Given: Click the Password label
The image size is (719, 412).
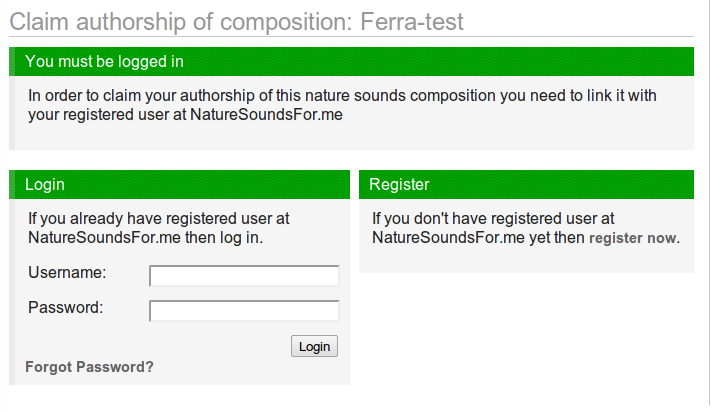Looking at the screenshot, I should click(66, 307).
